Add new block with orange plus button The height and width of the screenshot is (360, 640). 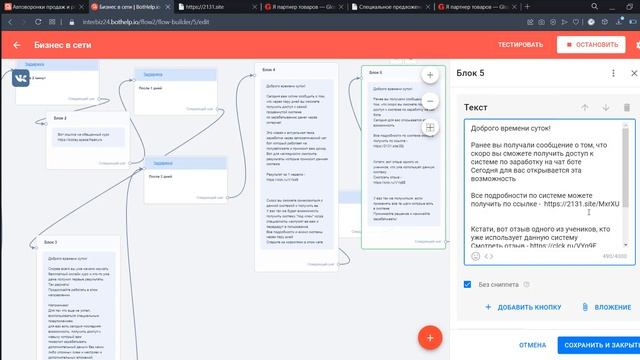pyautogui.click(x=430, y=338)
